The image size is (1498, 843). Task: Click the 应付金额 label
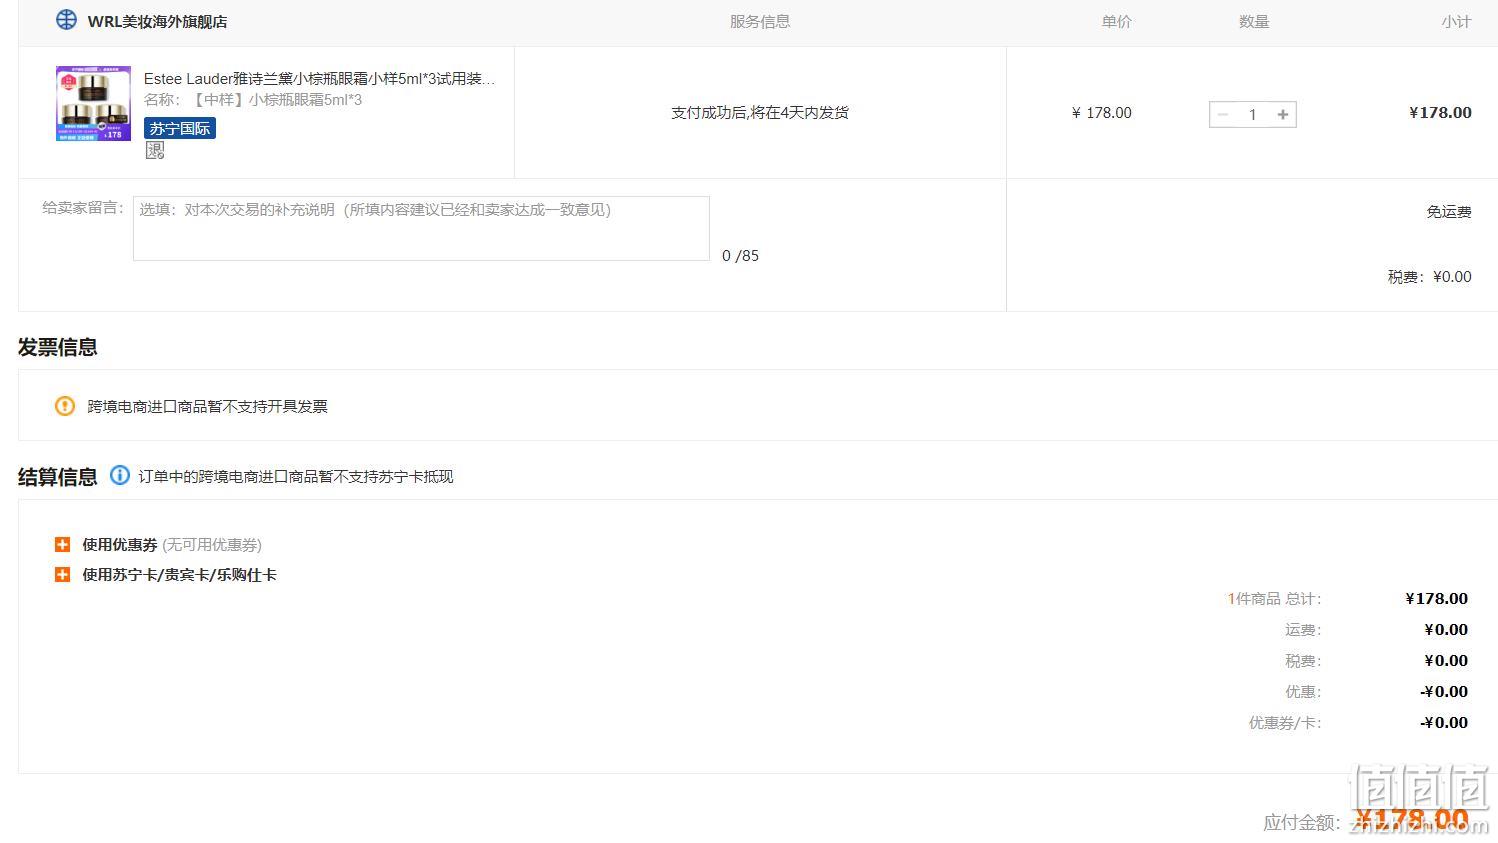(1301, 822)
